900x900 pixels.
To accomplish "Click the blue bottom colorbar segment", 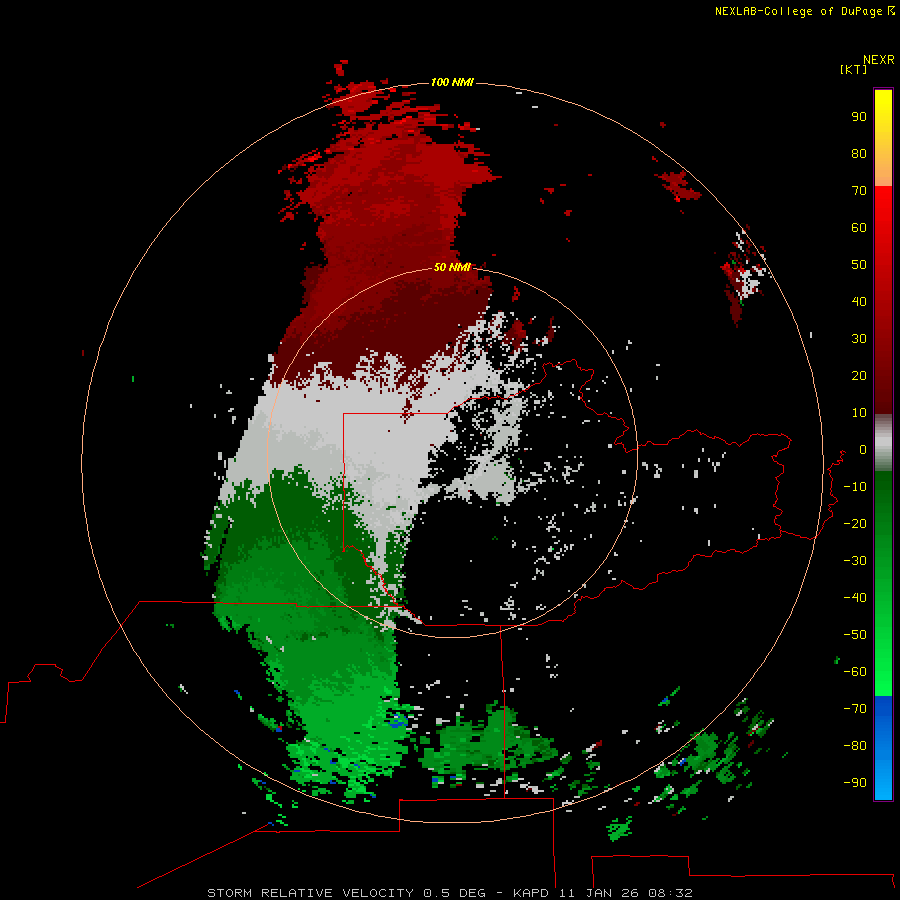I will pos(883,748).
